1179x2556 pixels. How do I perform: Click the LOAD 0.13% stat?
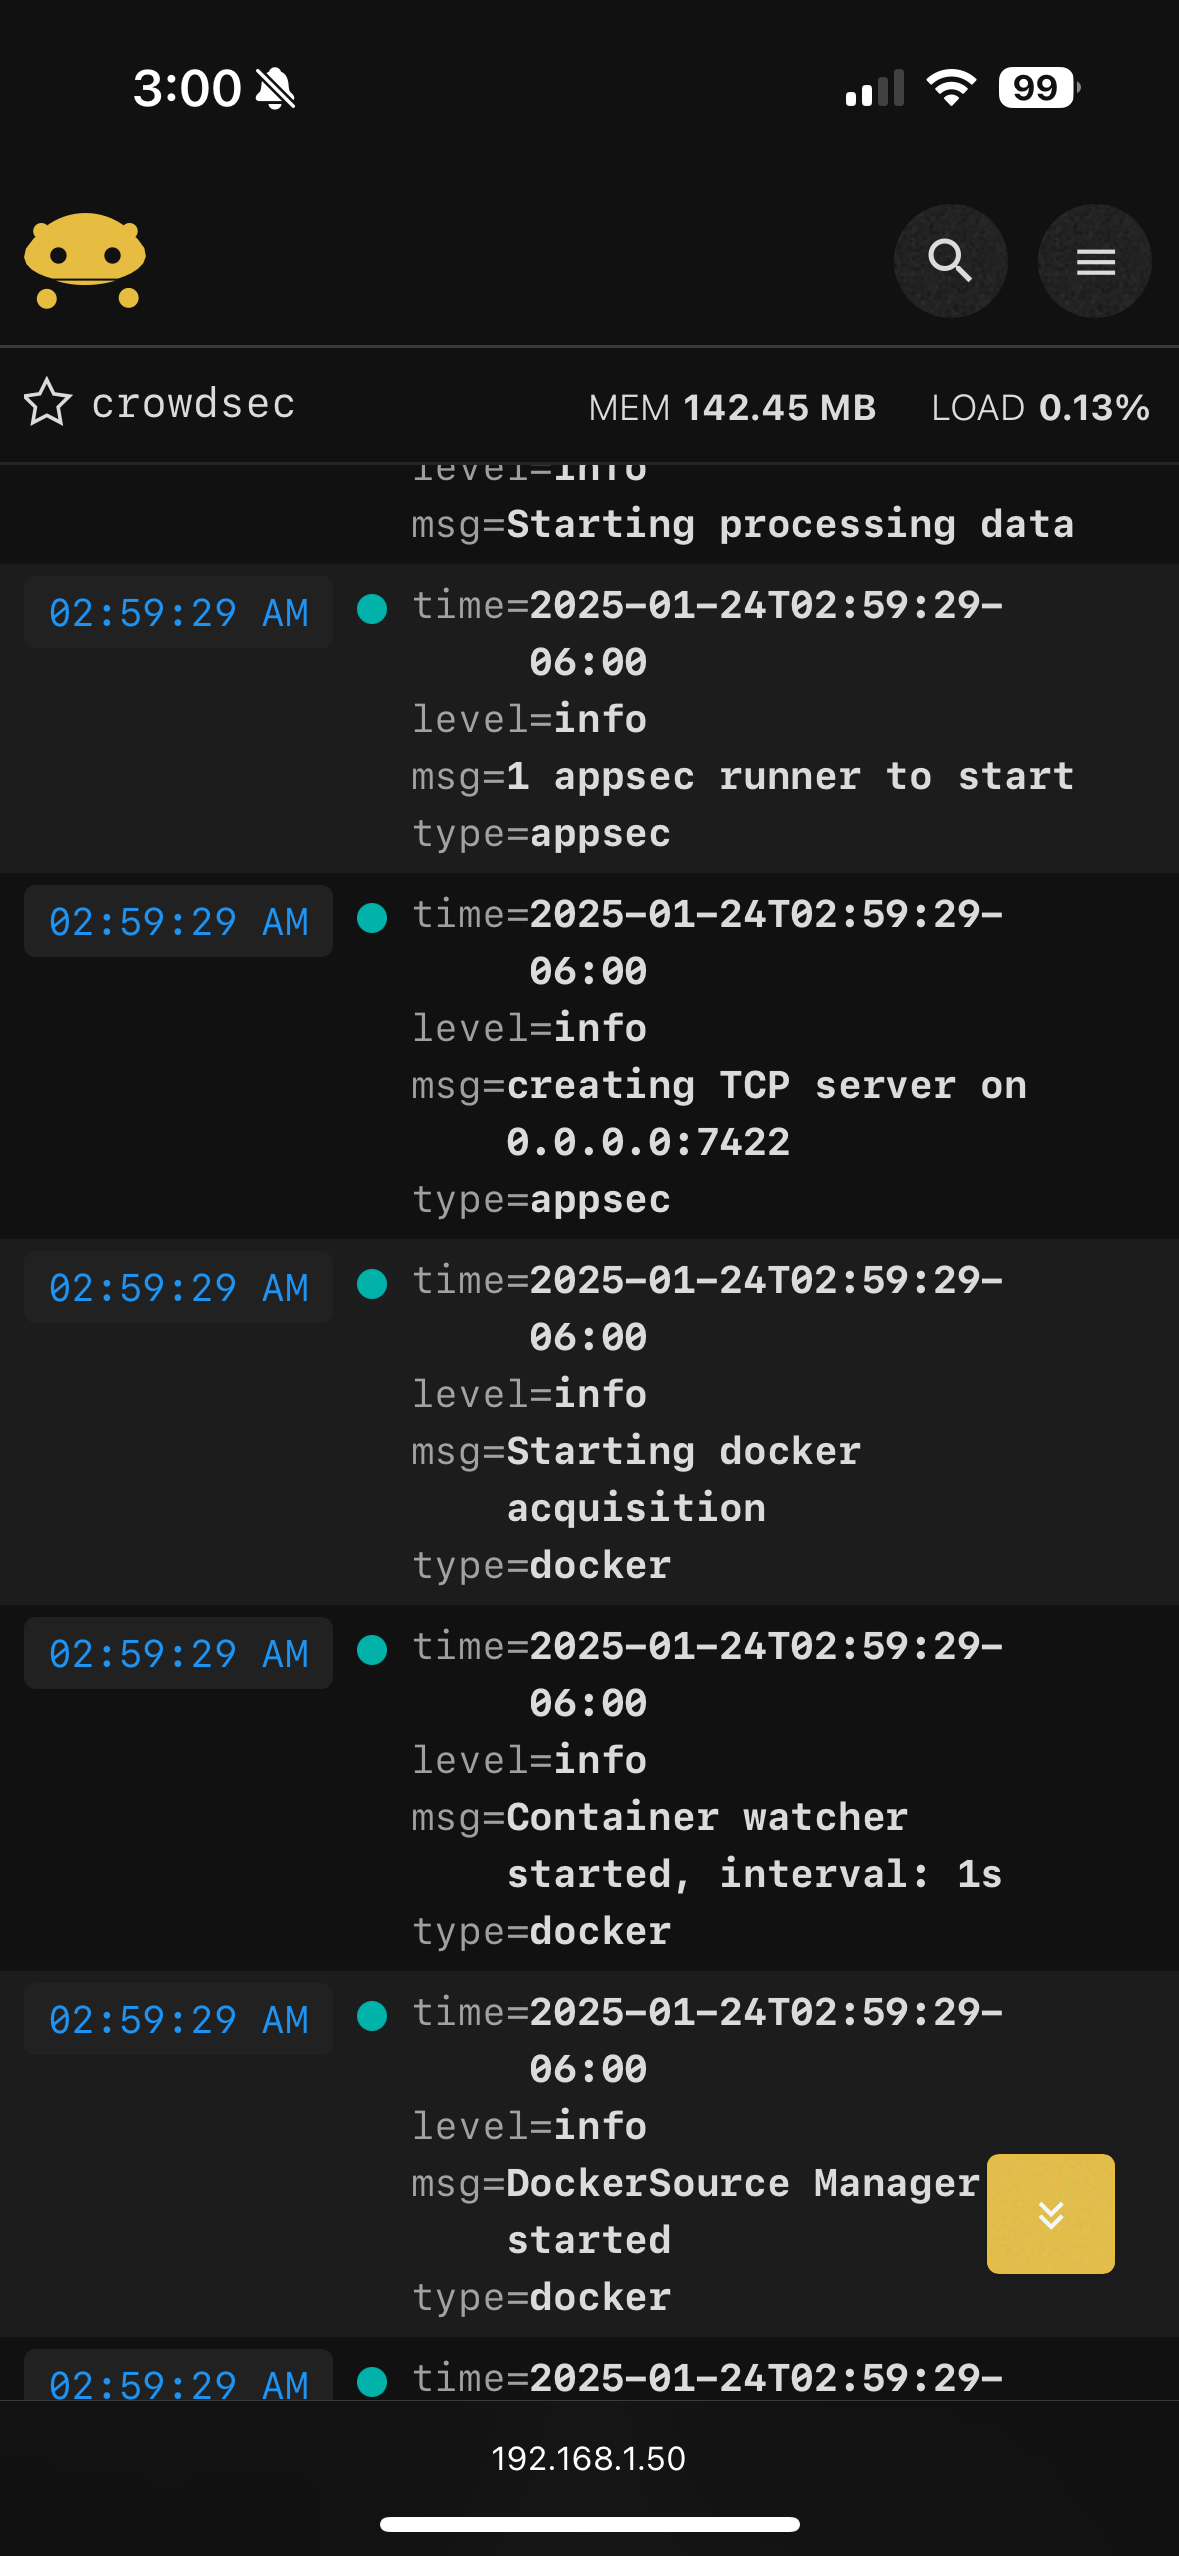point(1040,408)
